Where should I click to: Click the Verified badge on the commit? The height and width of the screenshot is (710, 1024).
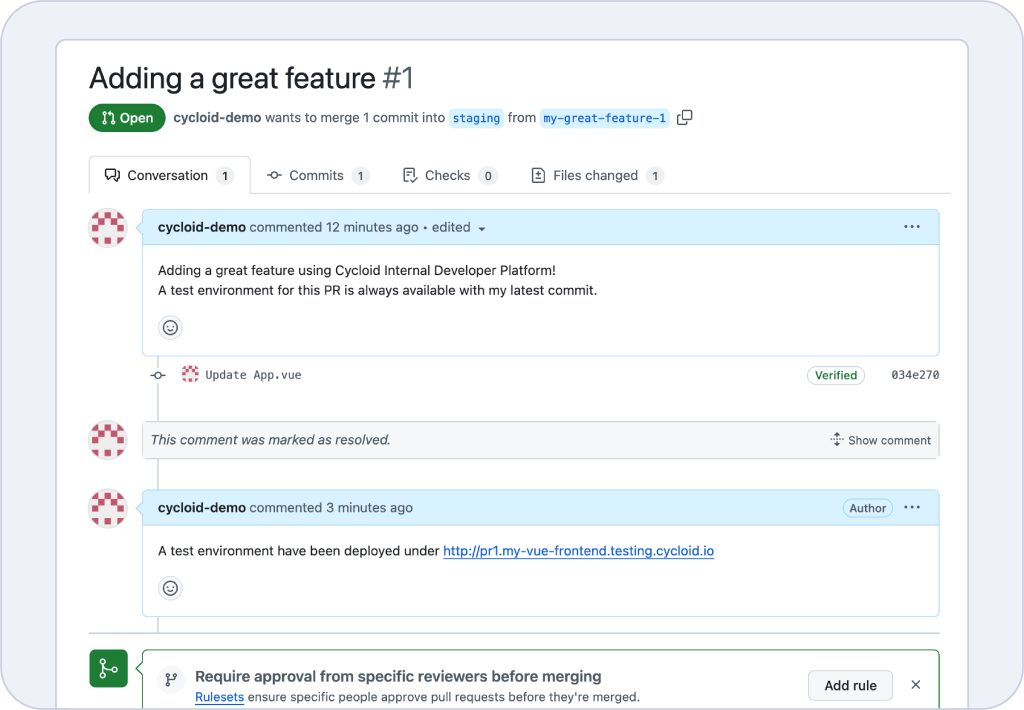pyautogui.click(x=836, y=375)
